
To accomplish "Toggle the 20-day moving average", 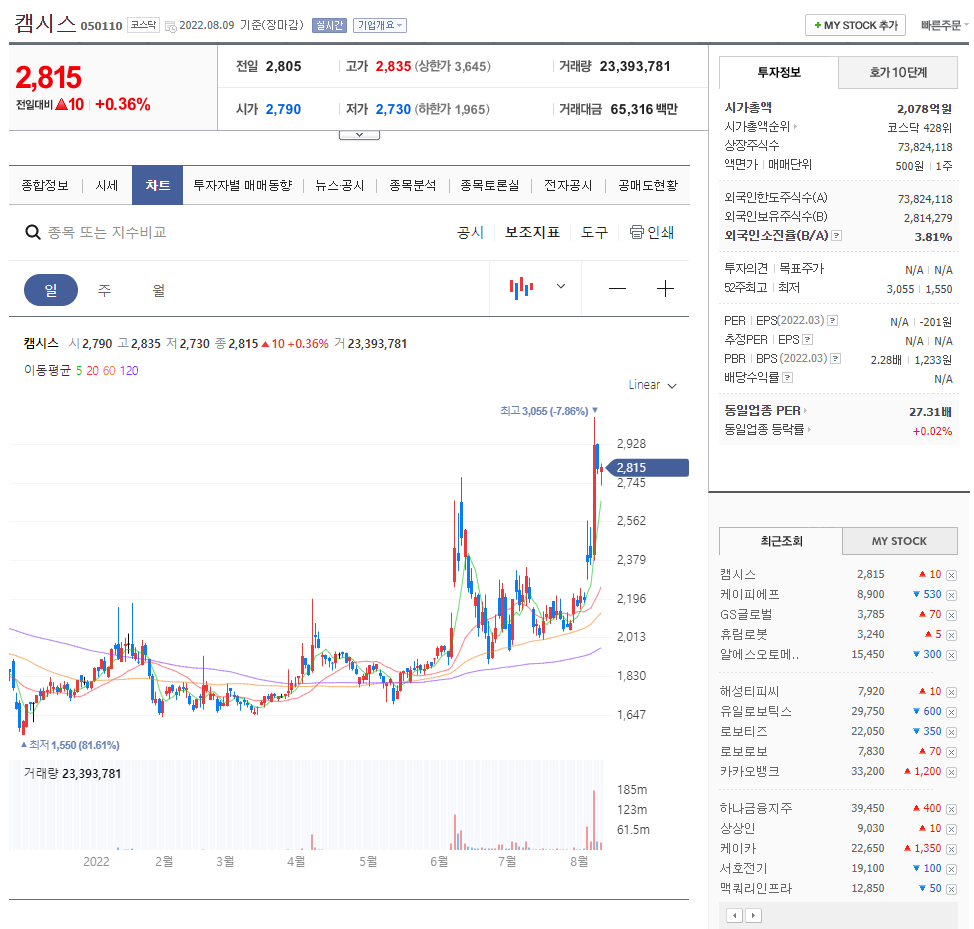I will click(93, 371).
